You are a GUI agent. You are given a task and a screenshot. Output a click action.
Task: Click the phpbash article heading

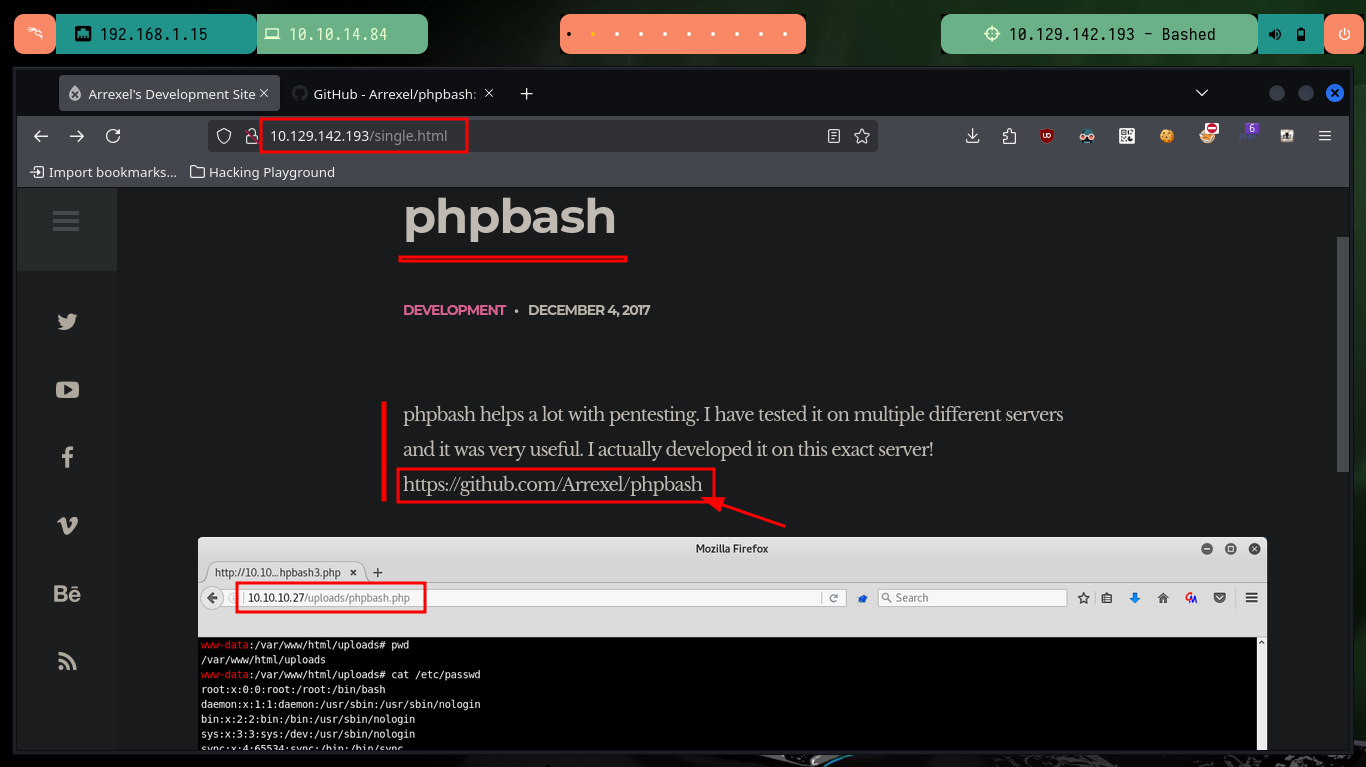510,217
